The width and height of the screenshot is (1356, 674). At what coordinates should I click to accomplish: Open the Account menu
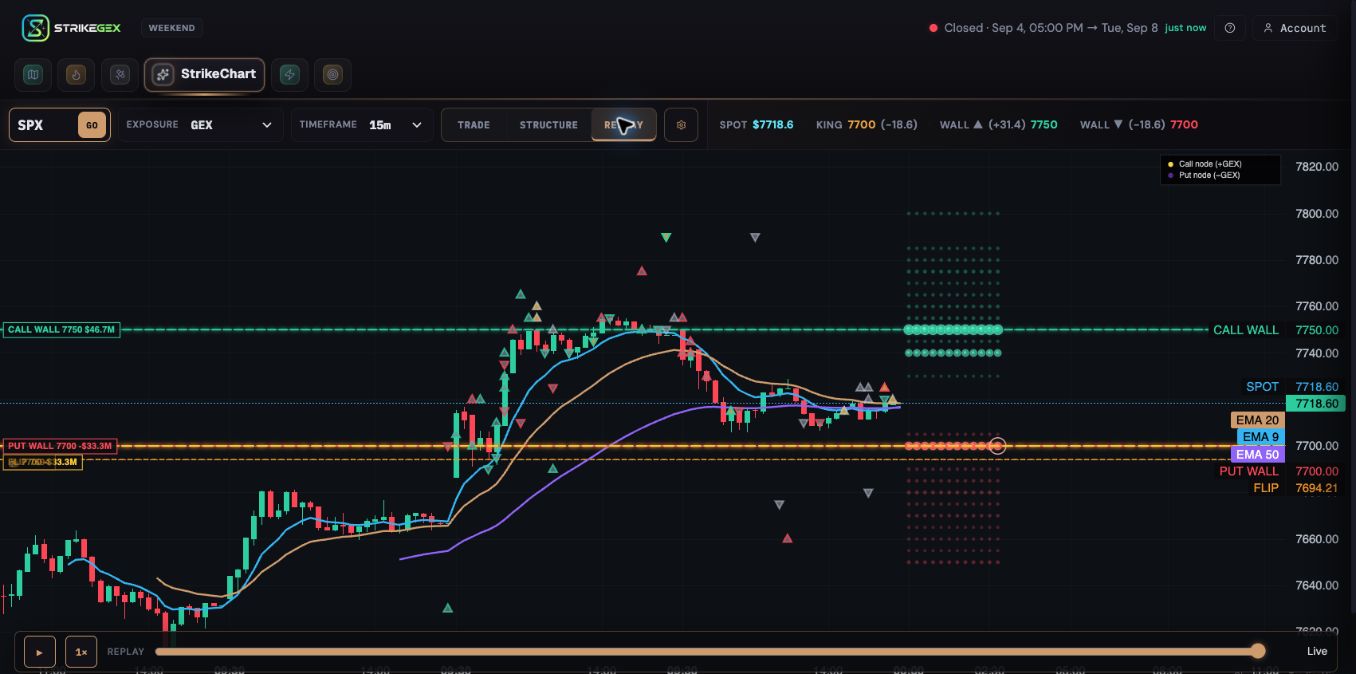point(1294,28)
